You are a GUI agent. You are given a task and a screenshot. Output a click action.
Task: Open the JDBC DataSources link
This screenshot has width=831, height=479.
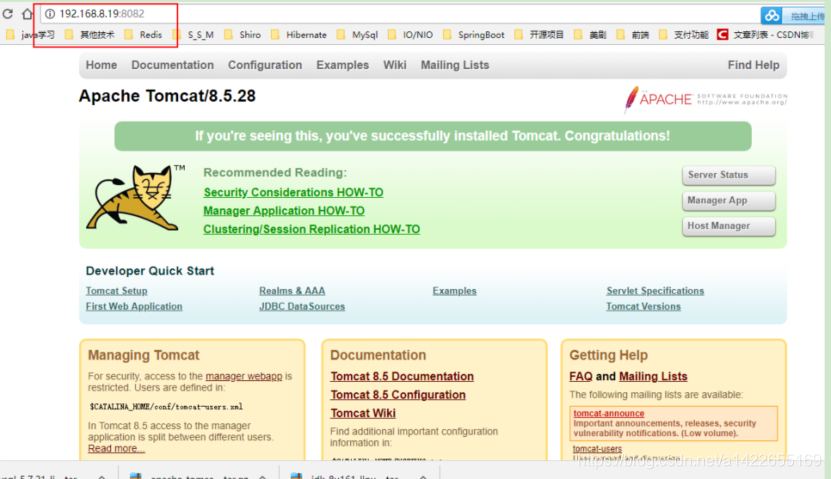(302, 306)
